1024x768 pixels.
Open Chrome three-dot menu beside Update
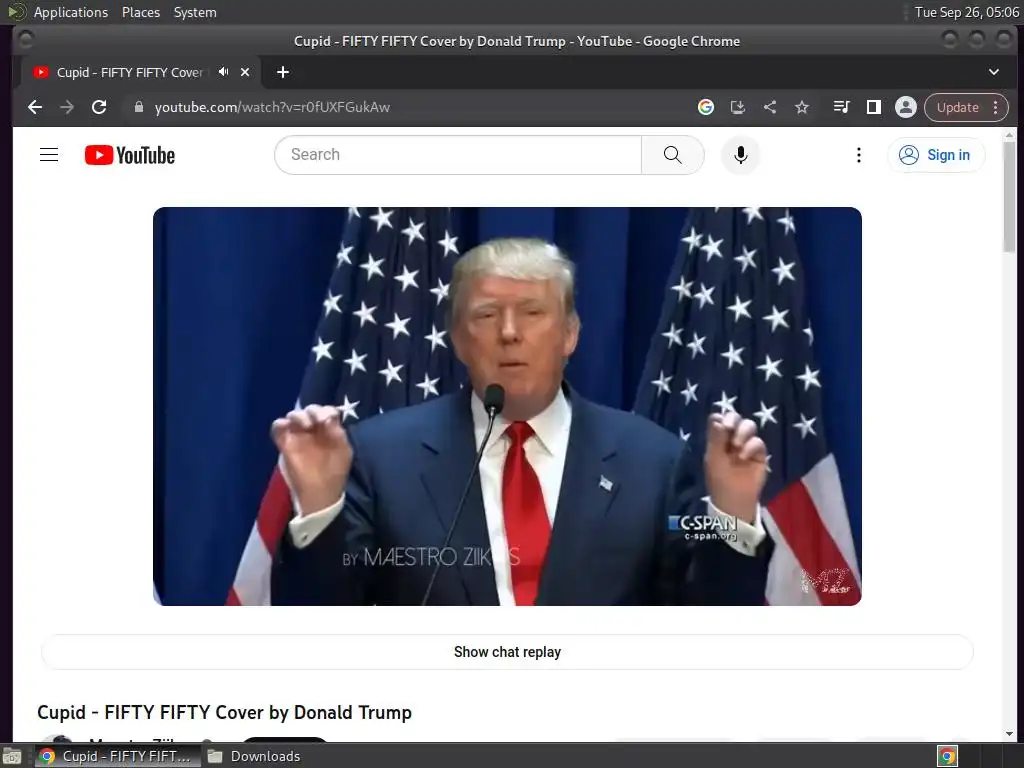[x=995, y=108]
